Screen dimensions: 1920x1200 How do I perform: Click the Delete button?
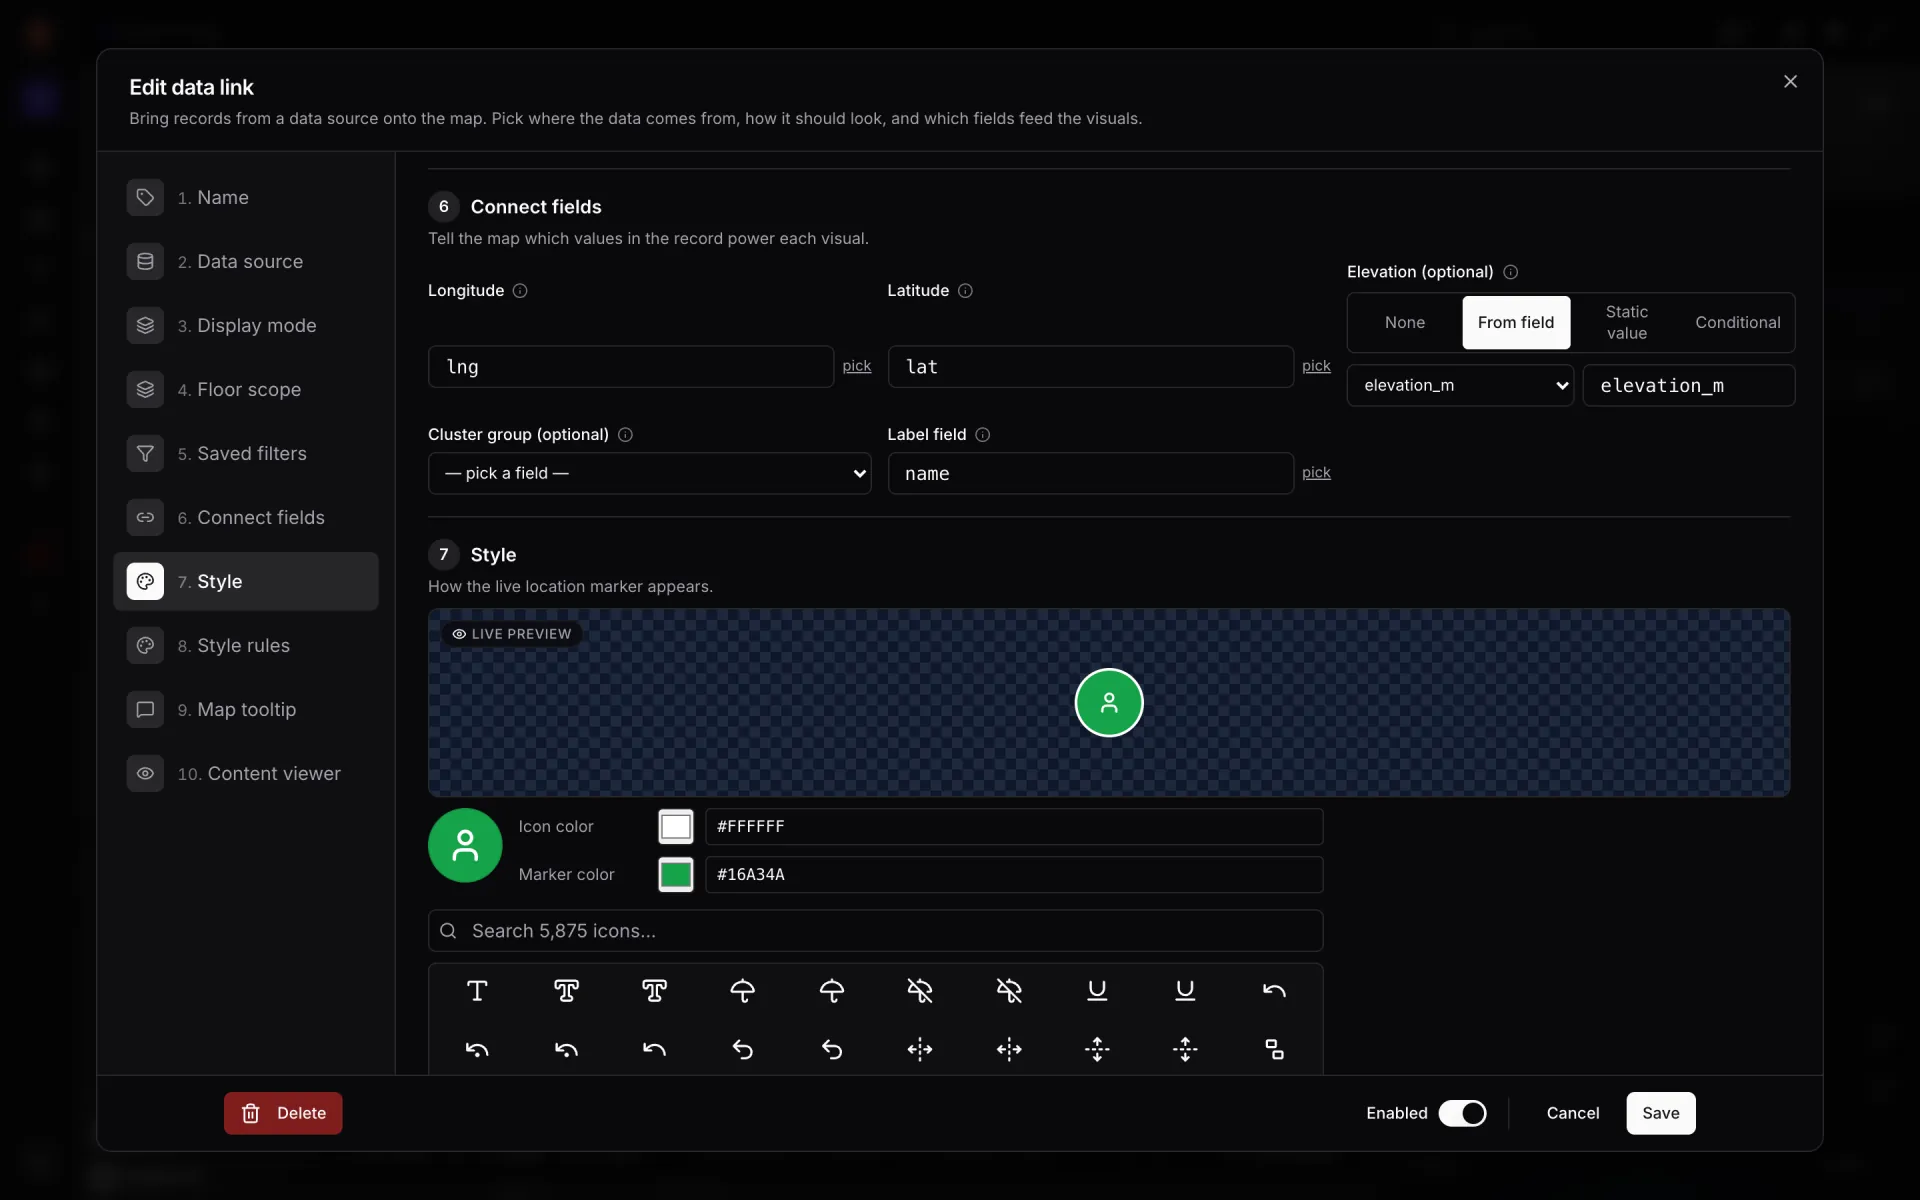[283, 1113]
